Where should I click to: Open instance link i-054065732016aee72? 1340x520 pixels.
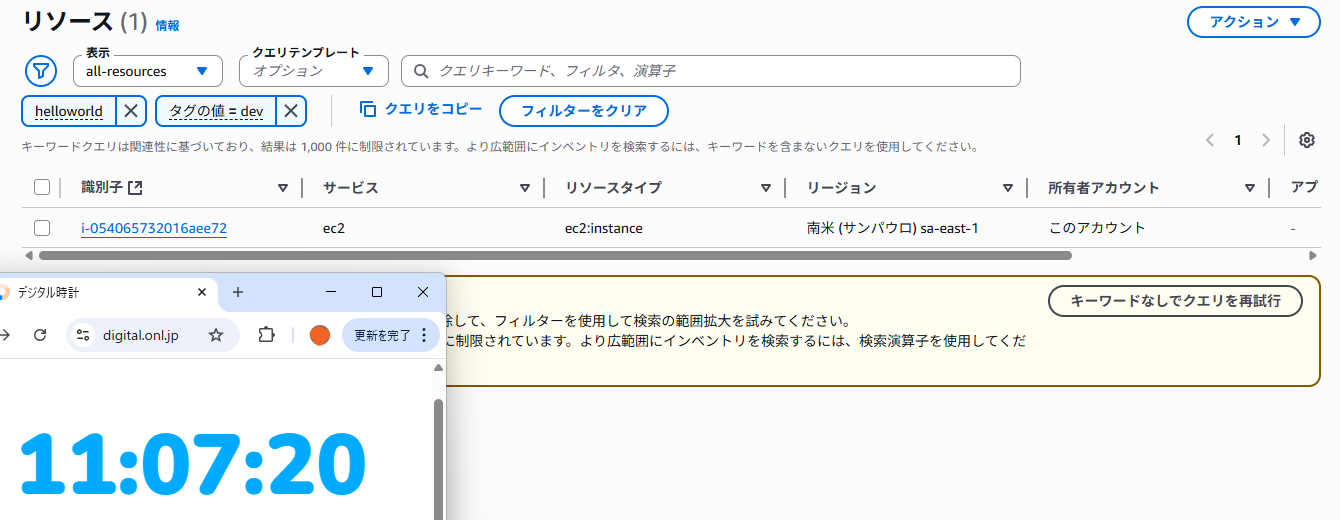pyautogui.click(x=154, y=228)
